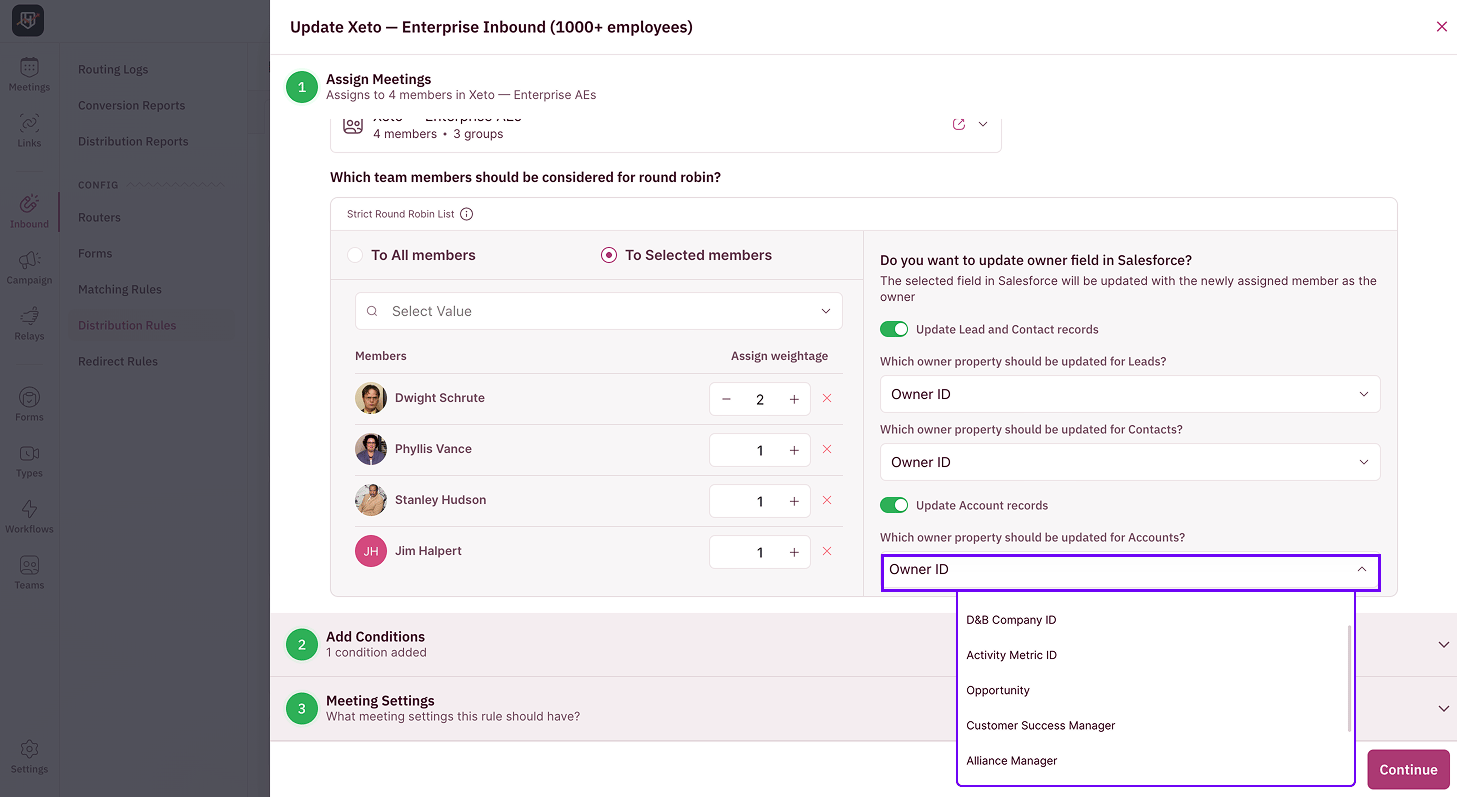
Task: Remove Dwight Schrute with red X icon
Action: tap(827, 398)
